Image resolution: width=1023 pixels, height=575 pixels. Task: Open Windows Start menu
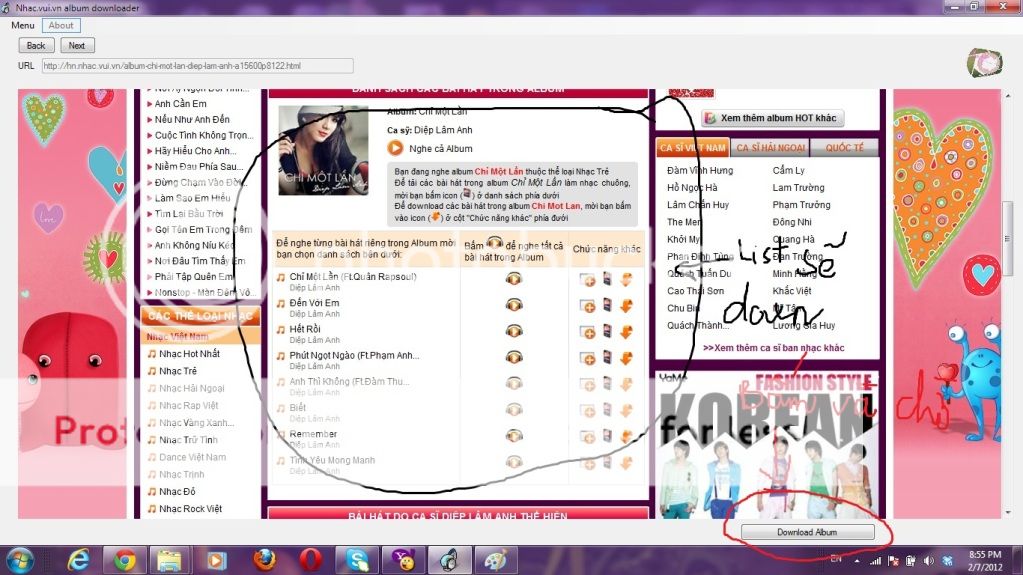pos(19,561)
